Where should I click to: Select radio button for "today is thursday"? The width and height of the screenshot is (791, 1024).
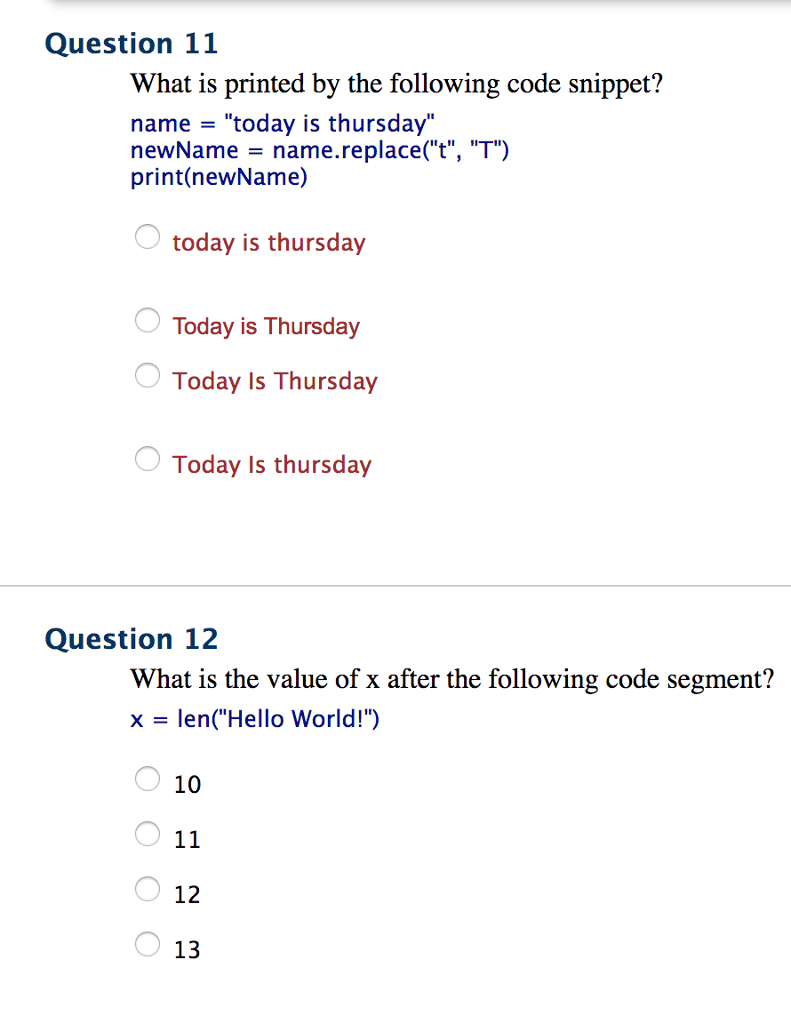(147, 237)
